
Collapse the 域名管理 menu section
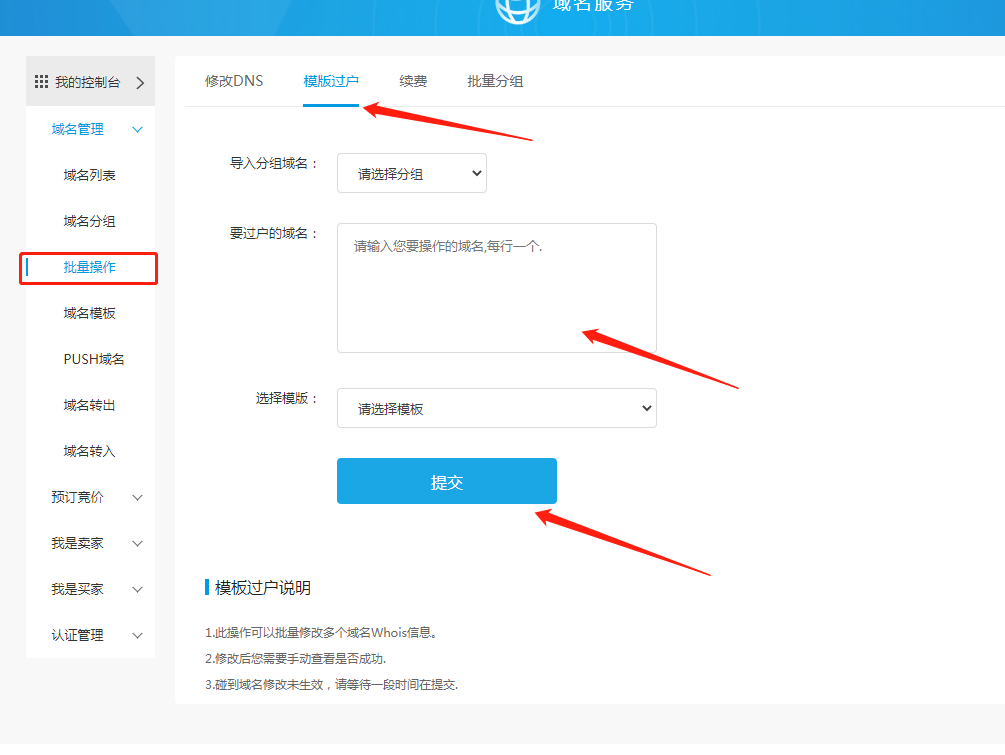click(x=138, y=129)
